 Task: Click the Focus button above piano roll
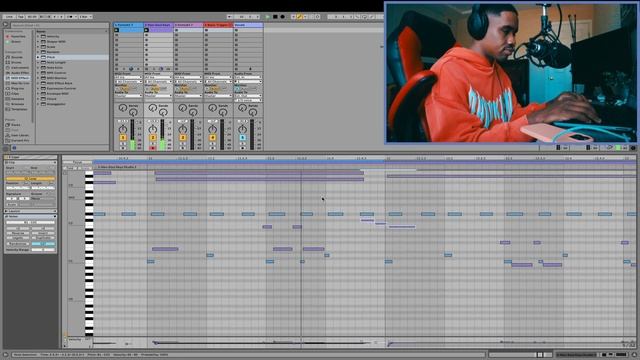pos(77,162)
